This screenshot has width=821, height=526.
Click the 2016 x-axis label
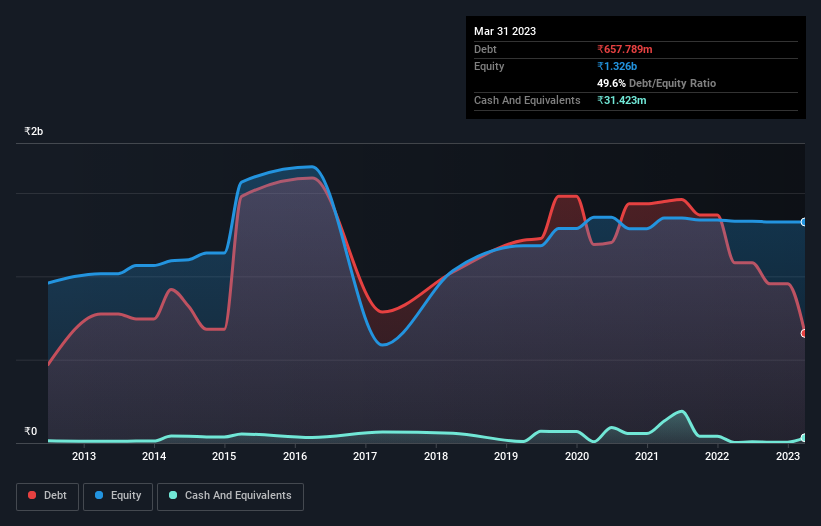(x=295, y=456)
